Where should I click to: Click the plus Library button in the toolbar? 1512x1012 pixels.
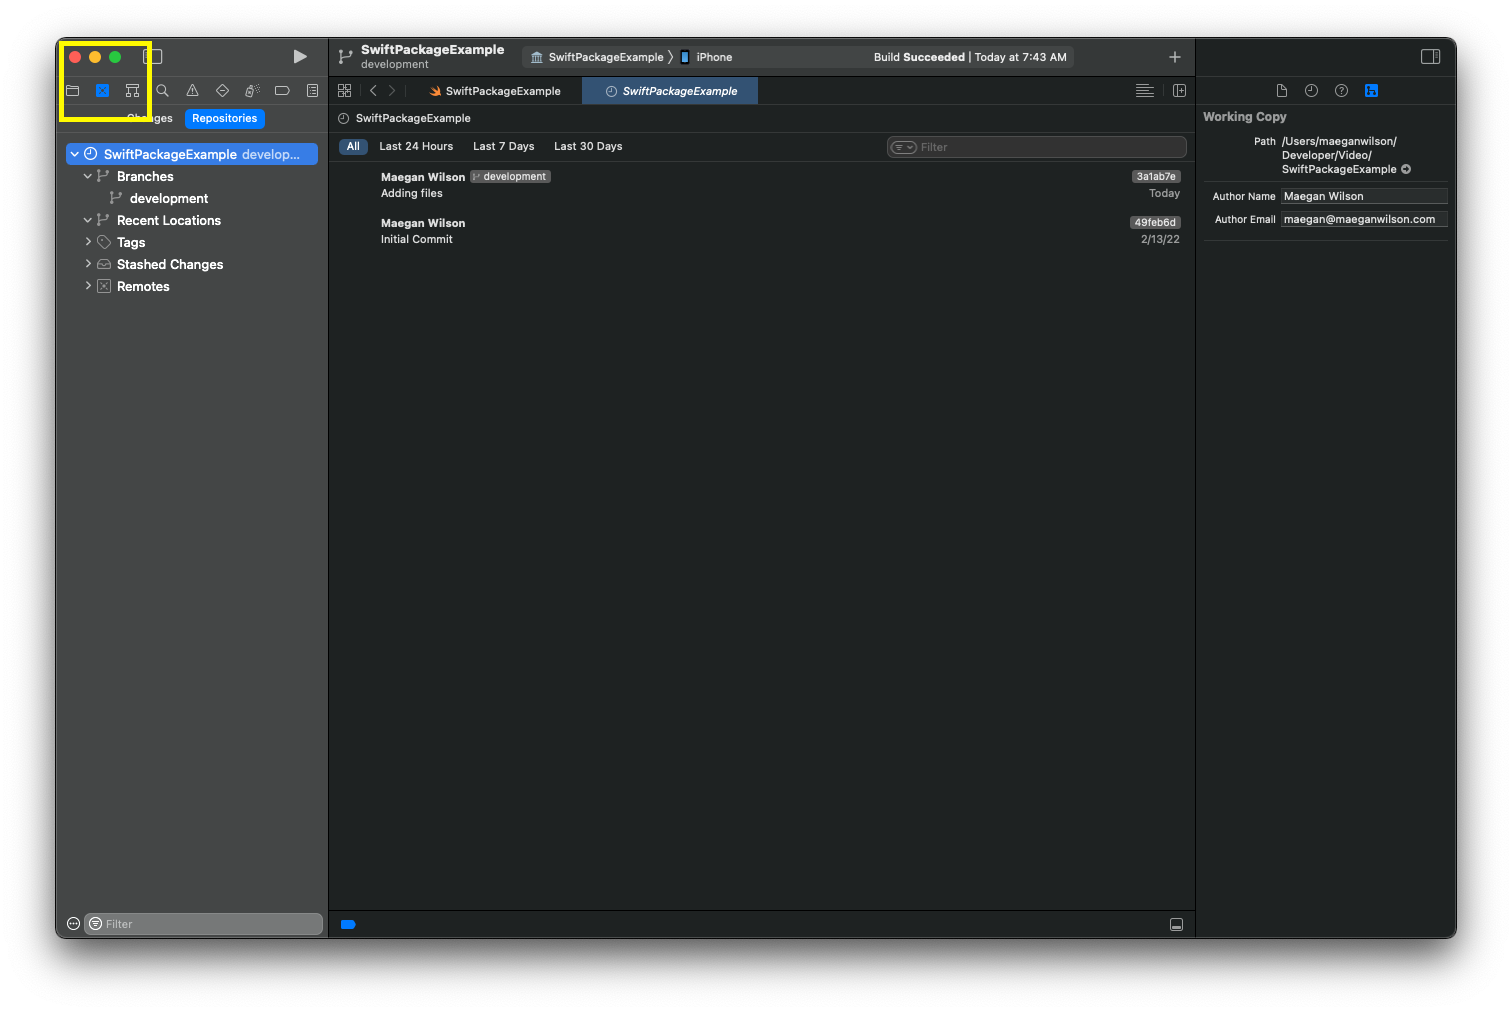tap(1175, 57)
